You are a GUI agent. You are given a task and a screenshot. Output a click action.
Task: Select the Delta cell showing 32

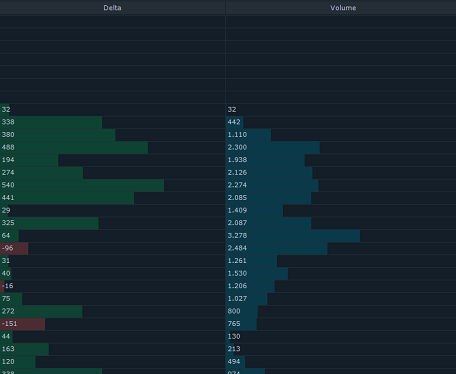[x=6, y=109]
